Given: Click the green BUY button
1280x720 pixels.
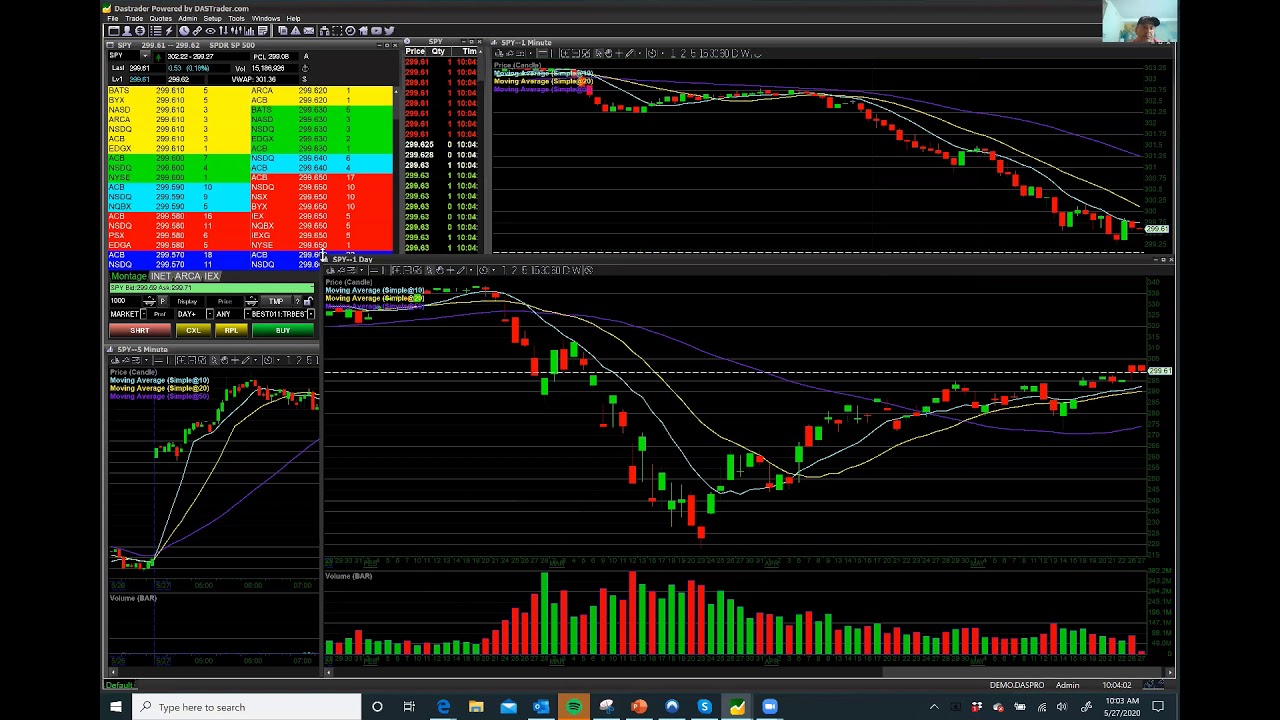Looking at the screenshot, I should point(283,330).
